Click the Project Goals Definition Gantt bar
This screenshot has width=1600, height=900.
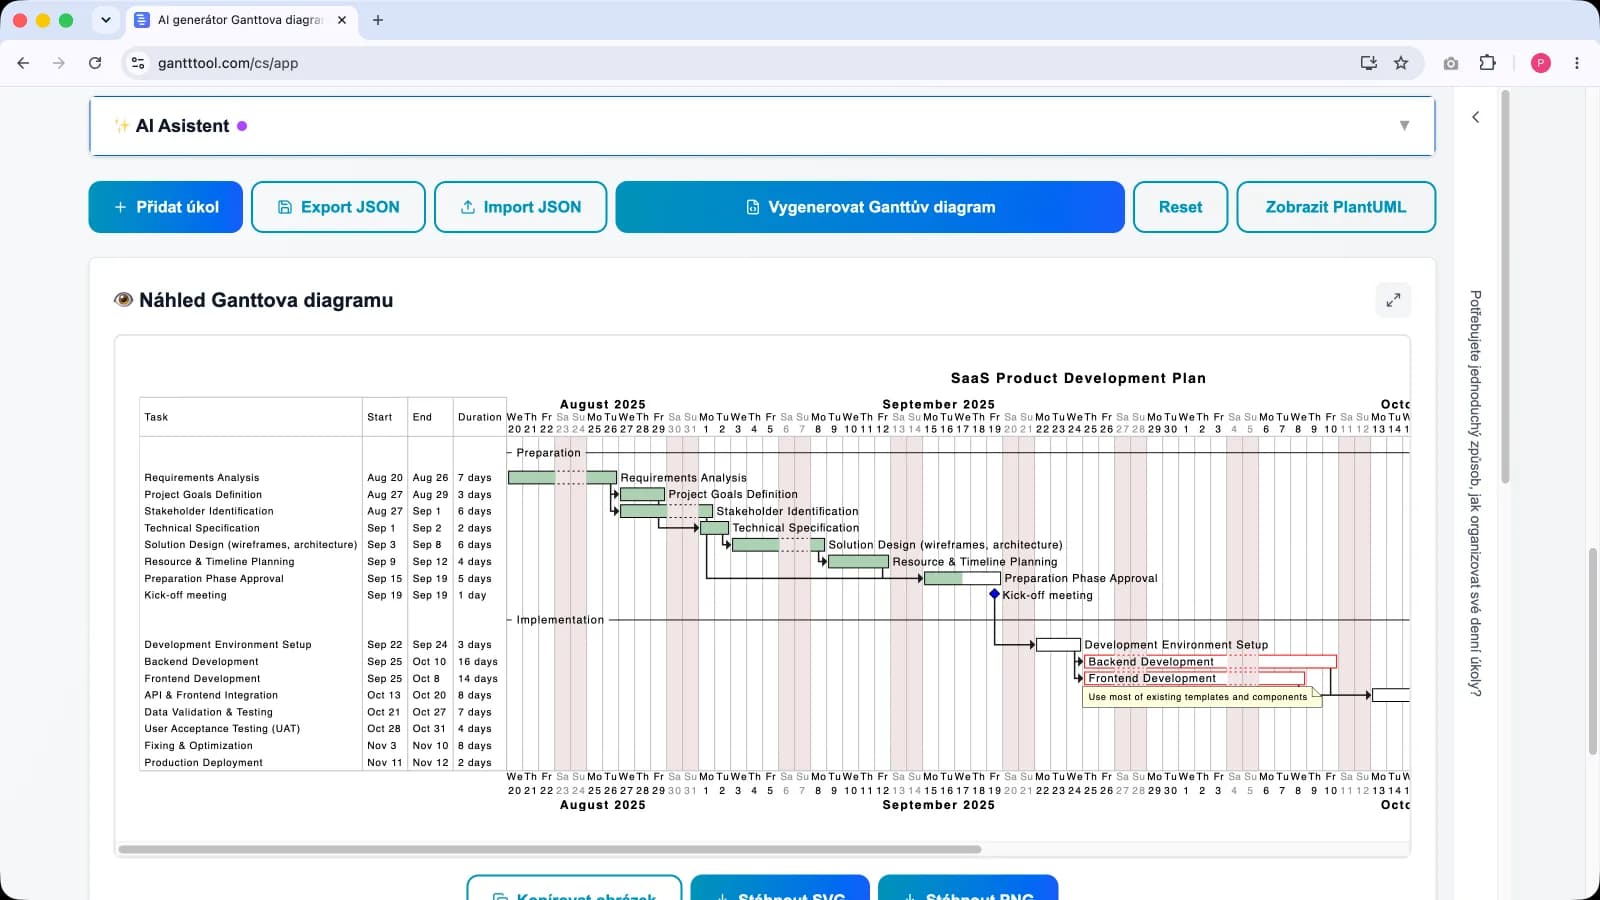(x=642, y=494)
